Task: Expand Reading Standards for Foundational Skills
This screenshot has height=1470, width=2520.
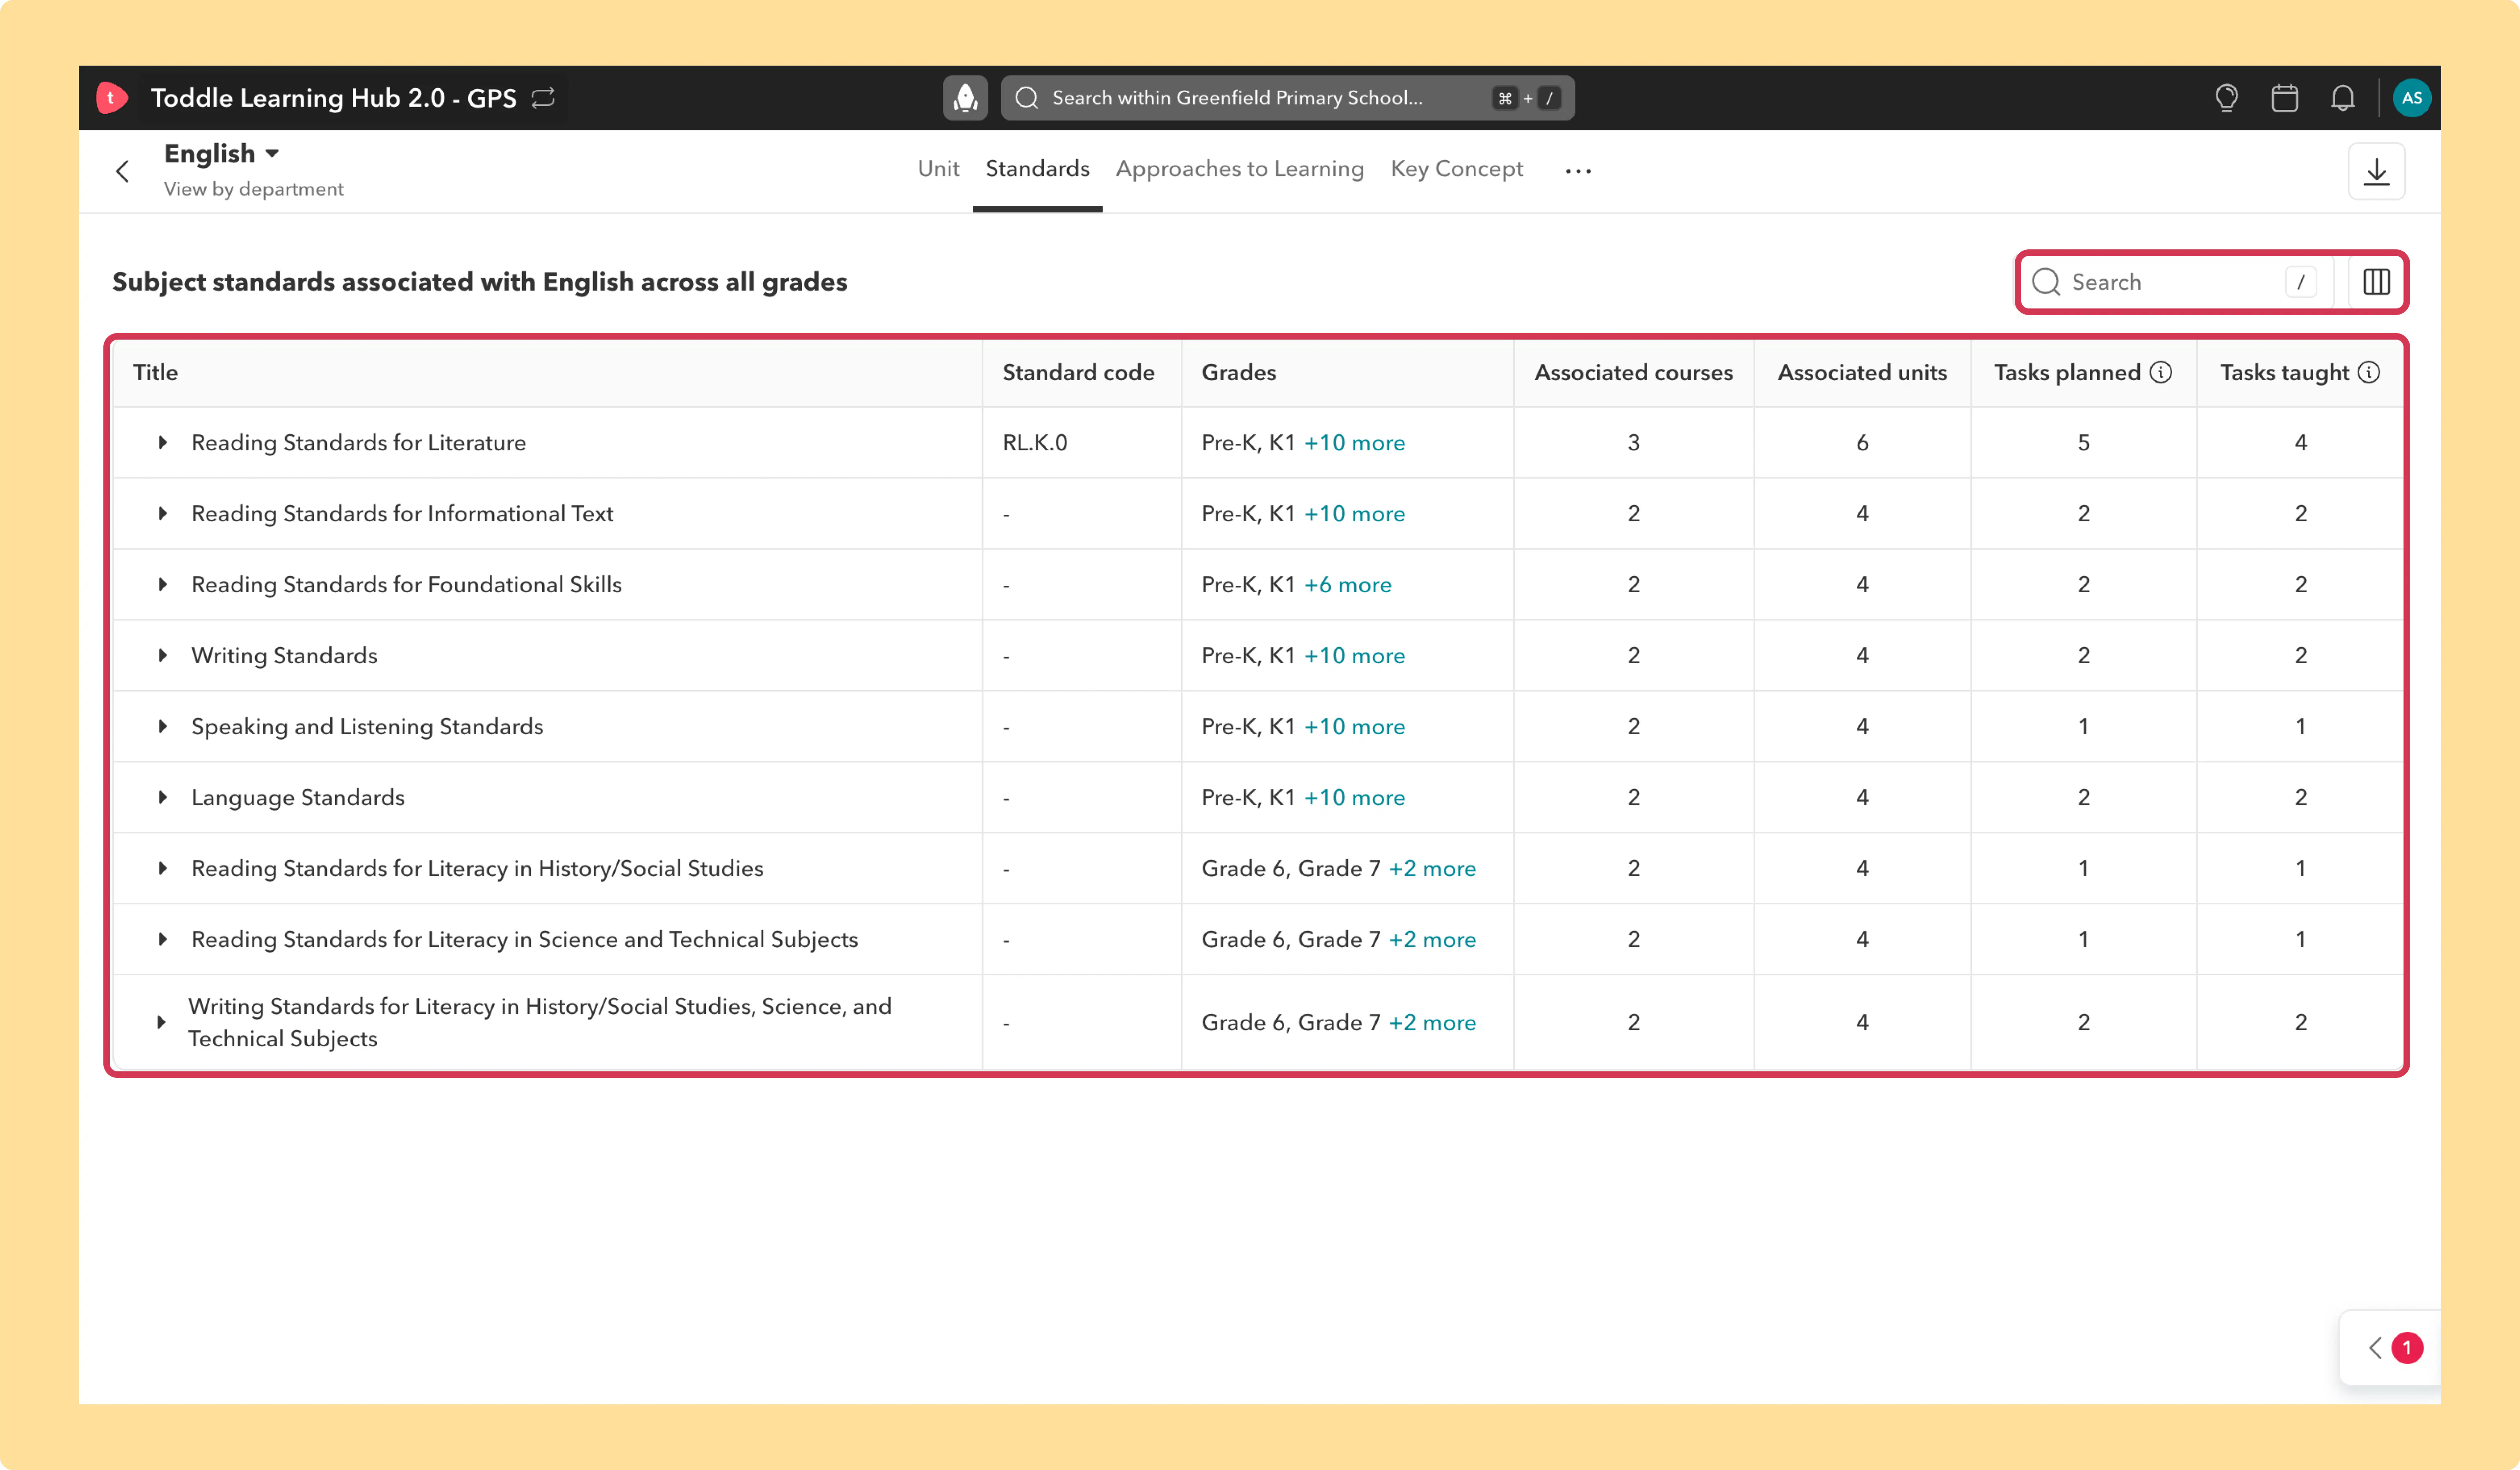Action: click(x=162, y=584)
